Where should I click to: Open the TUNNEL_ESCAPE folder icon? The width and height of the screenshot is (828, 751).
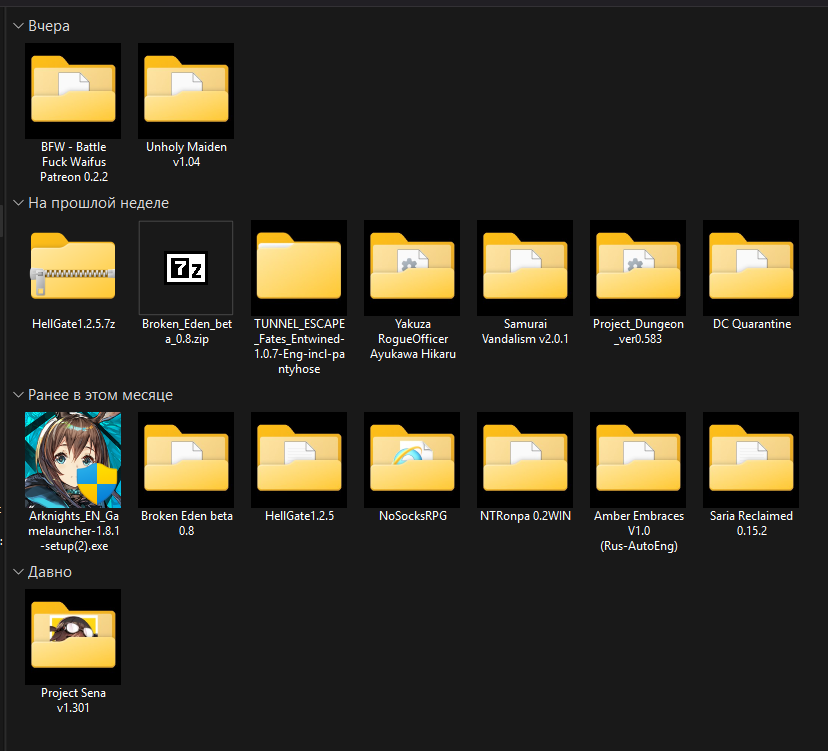299,267
